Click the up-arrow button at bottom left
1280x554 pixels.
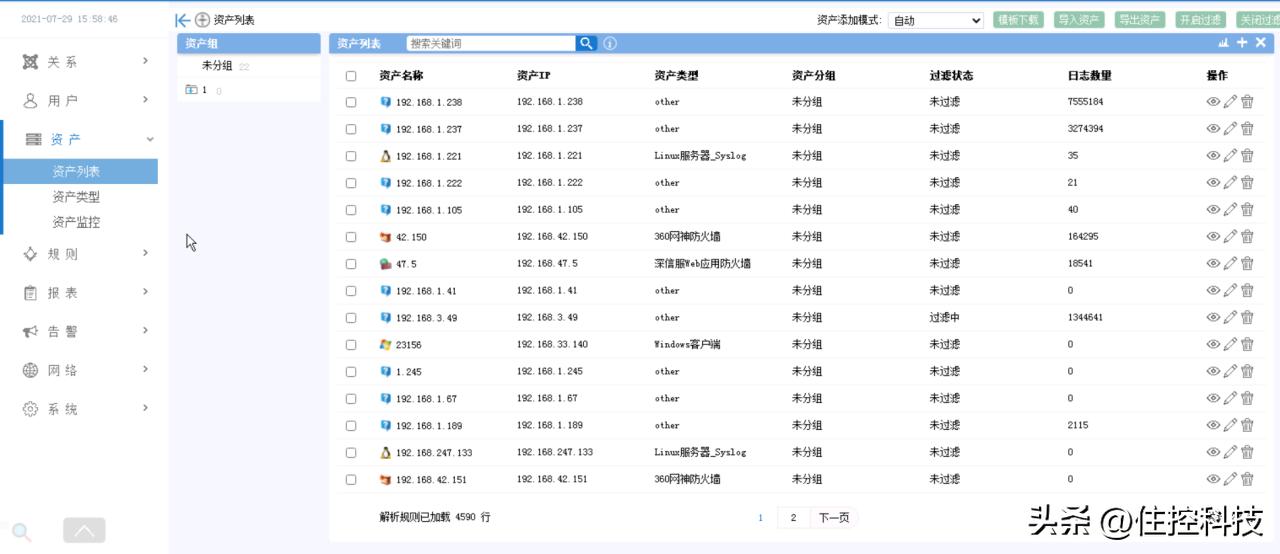(84, 530)
